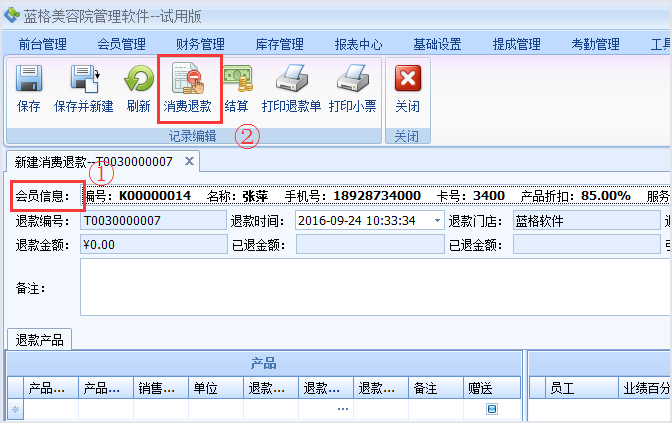
Task: Click the ellipsis button in the refund row
Action: [342, 409]
